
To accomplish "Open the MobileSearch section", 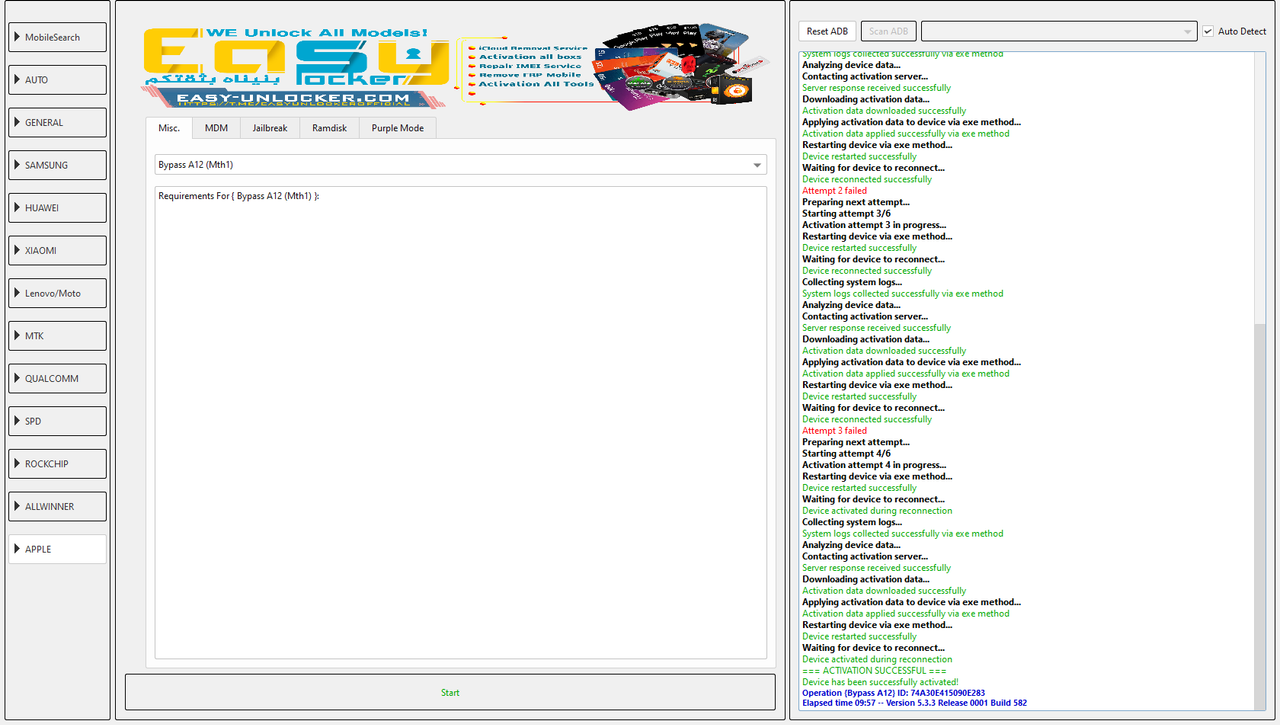I will (x=58, y=37).
